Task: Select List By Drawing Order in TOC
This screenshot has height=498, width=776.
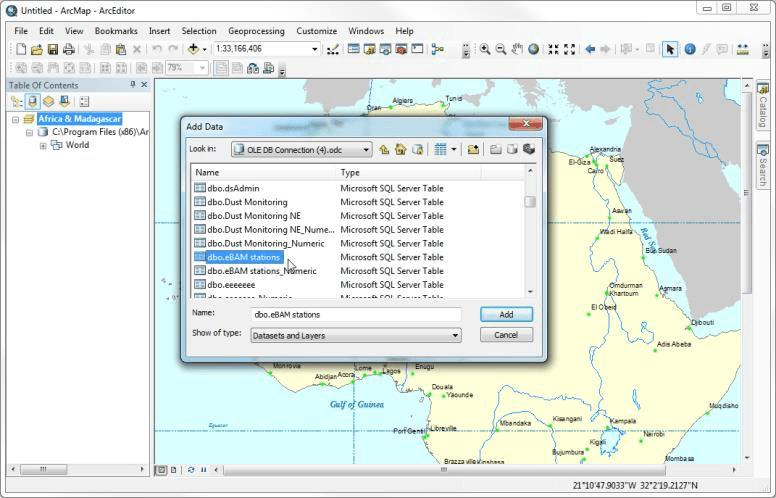Action: point(17,101)
